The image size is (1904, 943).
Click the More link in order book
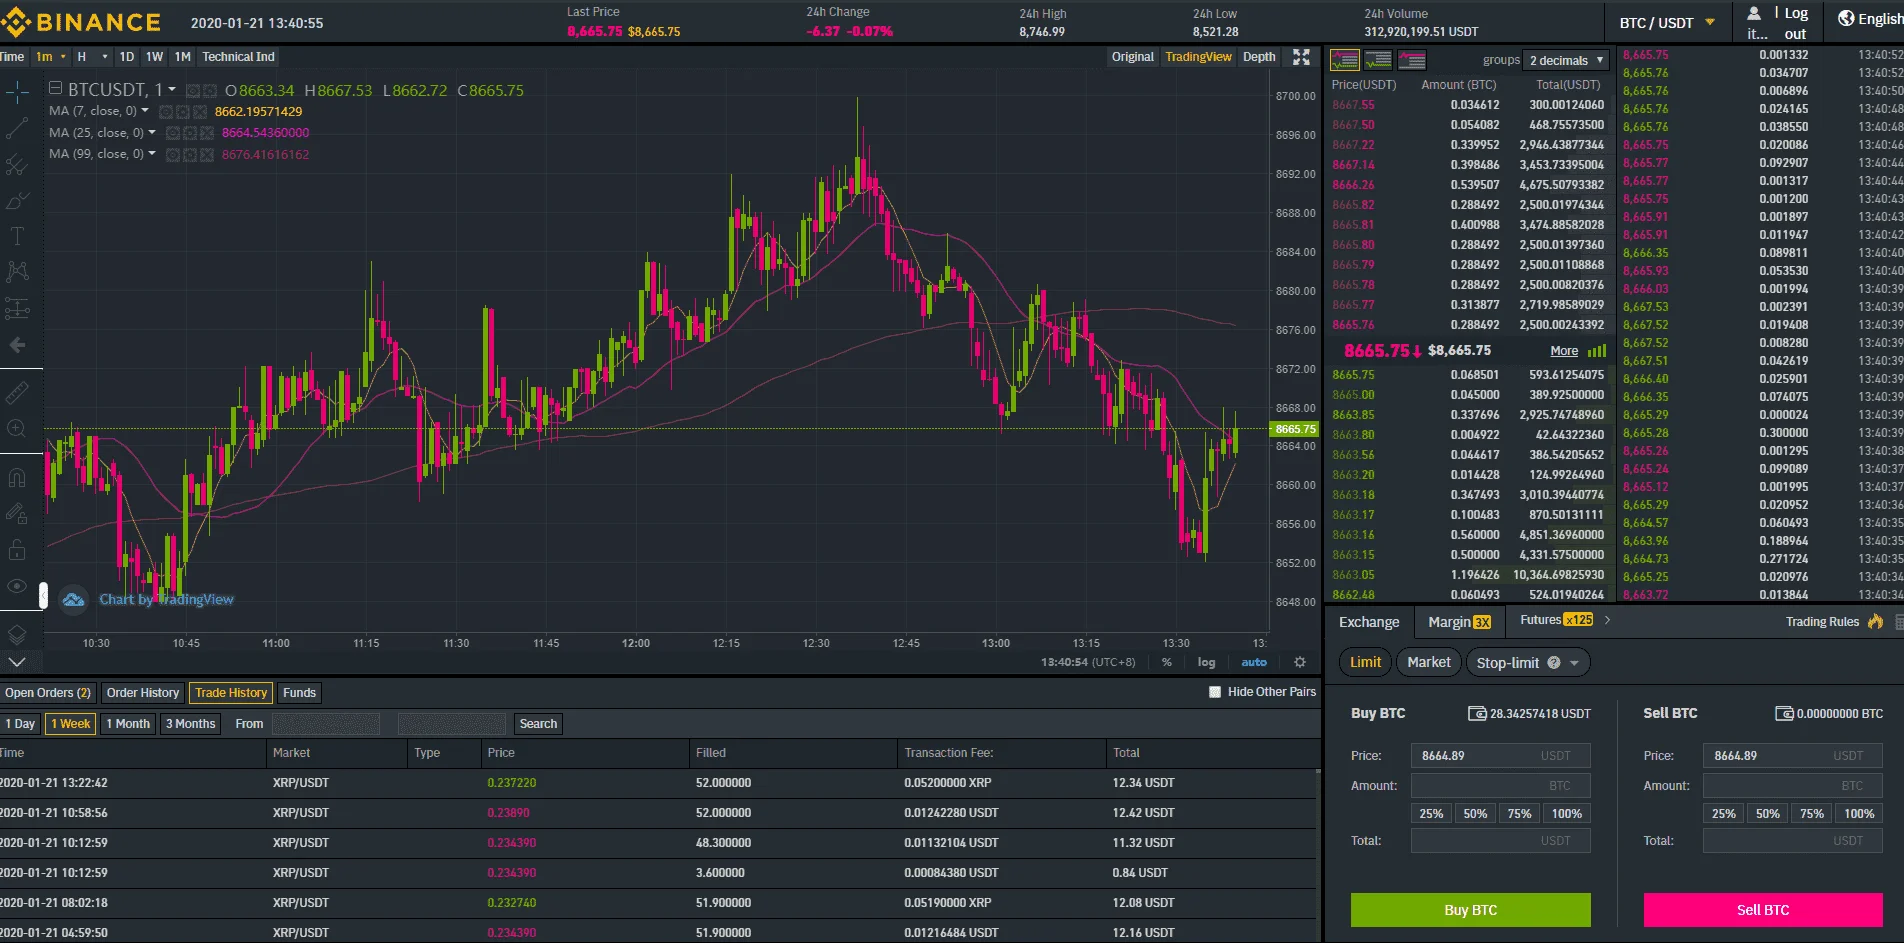pyautogui.click(x=1564, y=351)
